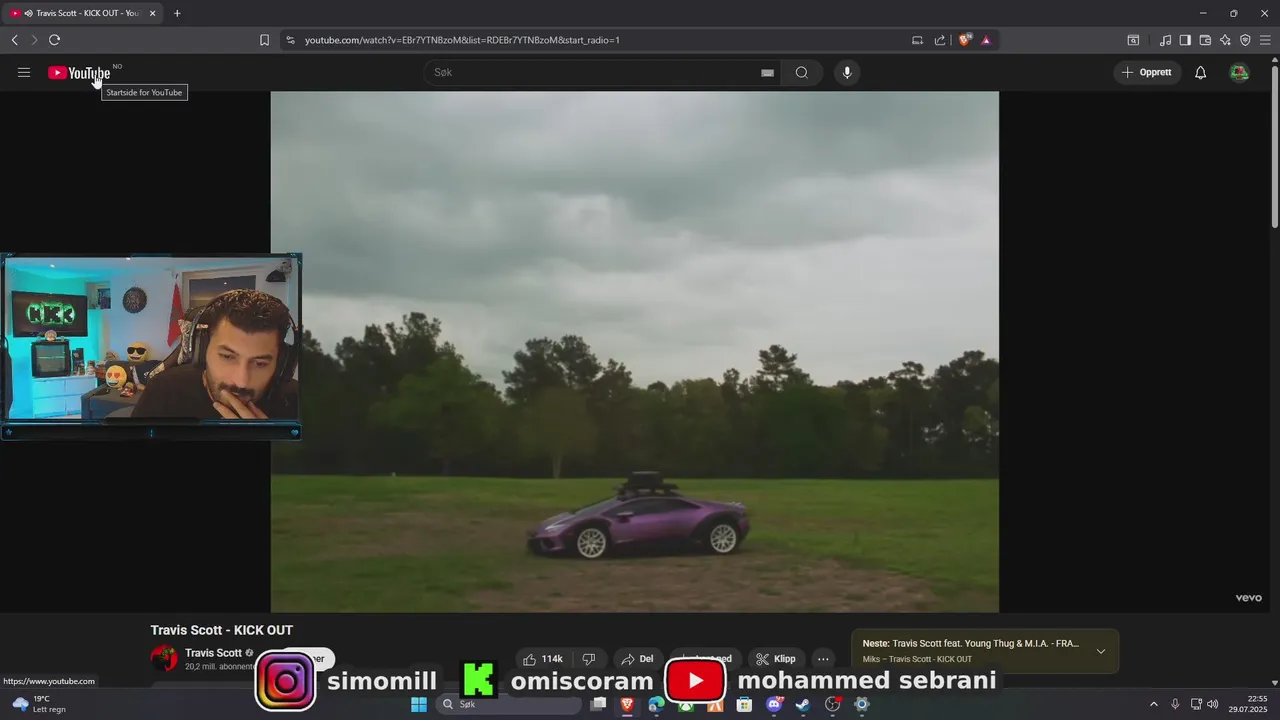Screen dimensions: 1280x720
Task: Open the volume speaker icon
Action: click(x=1213, y=704)
